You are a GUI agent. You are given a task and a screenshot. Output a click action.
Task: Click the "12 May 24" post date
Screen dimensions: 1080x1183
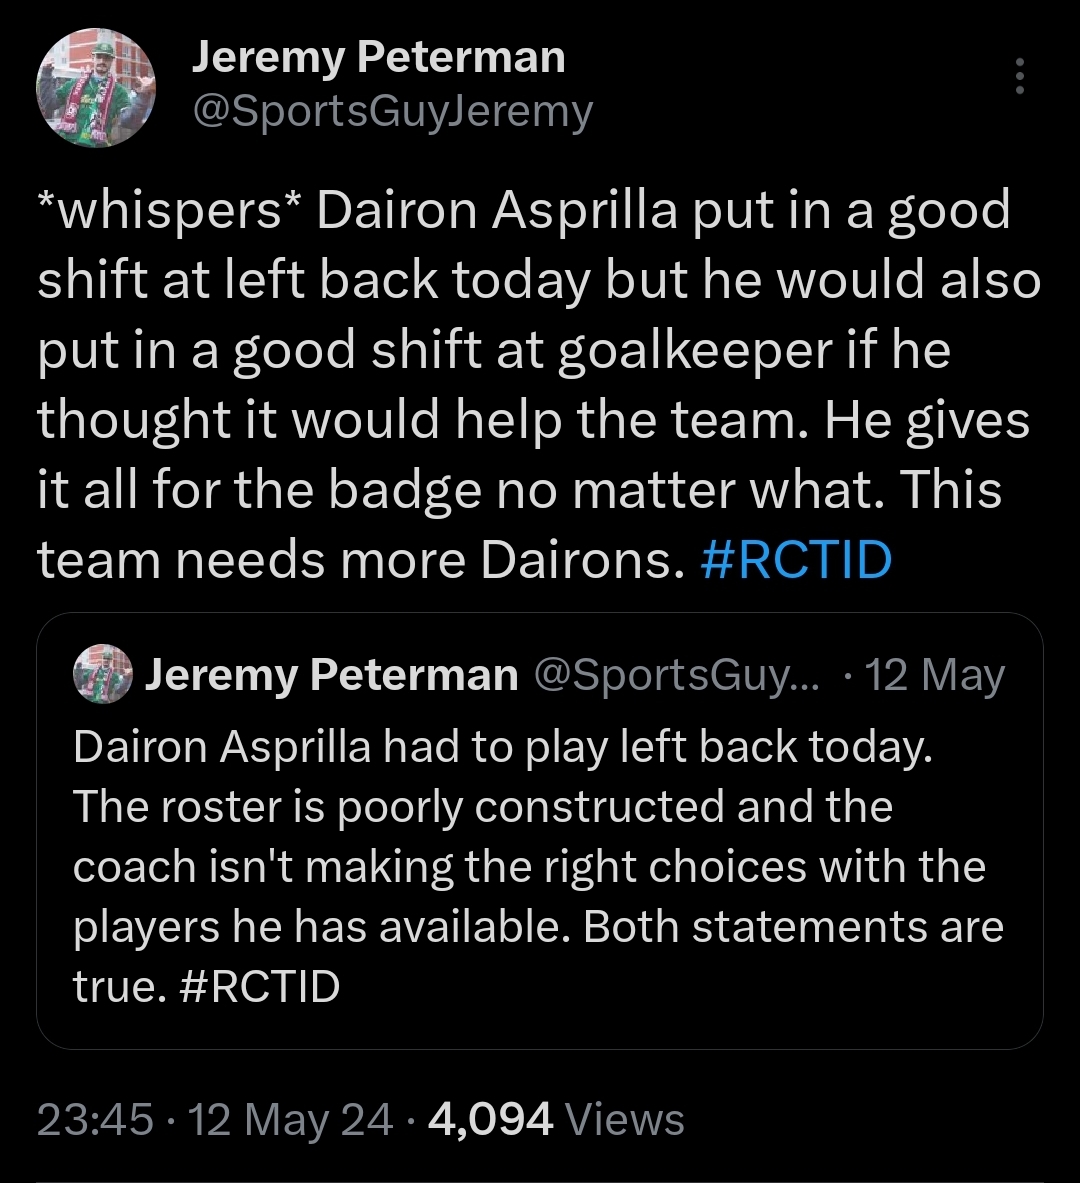point(291,1119)
